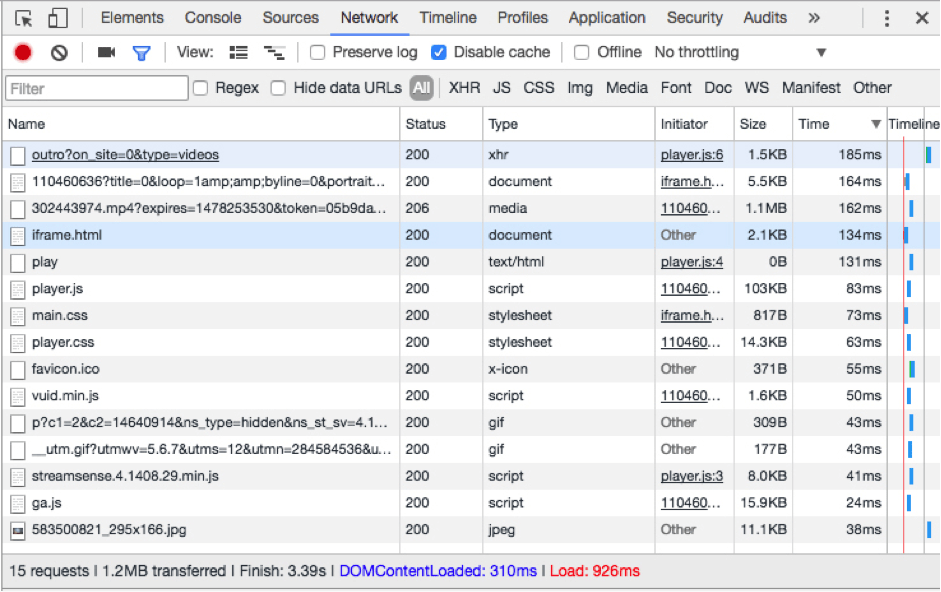
Task: Open the No throttling dropdown
Action: [x=740, y=52]
